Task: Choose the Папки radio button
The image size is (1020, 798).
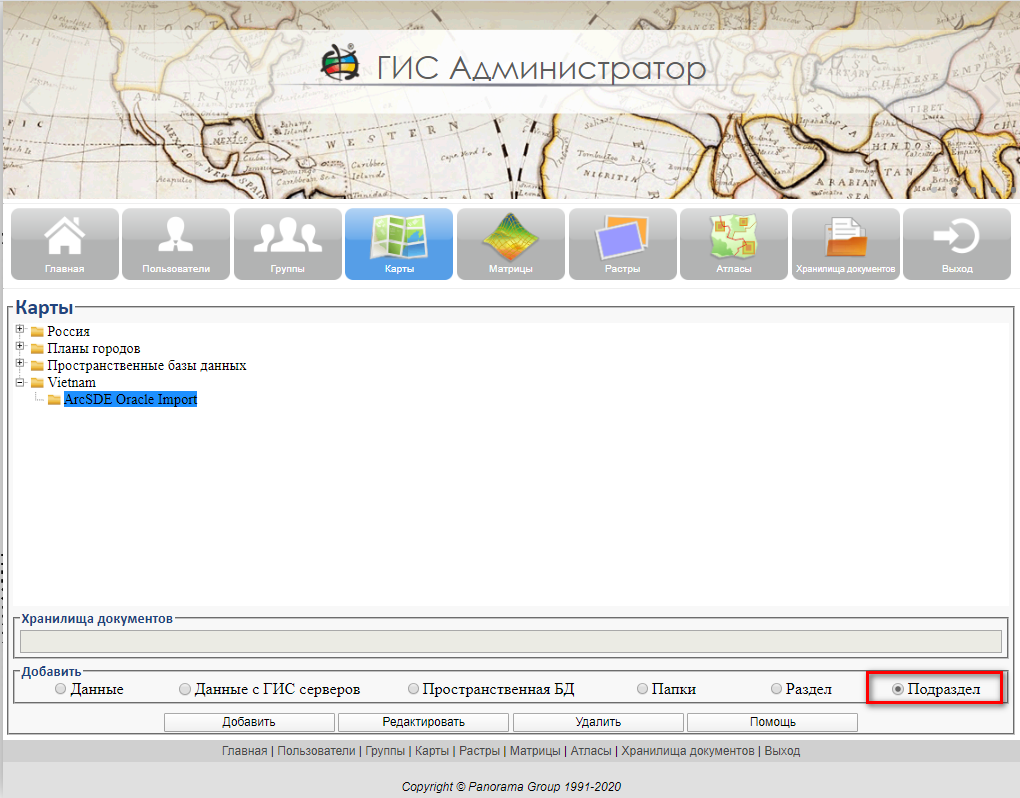Action: (643, 689)
